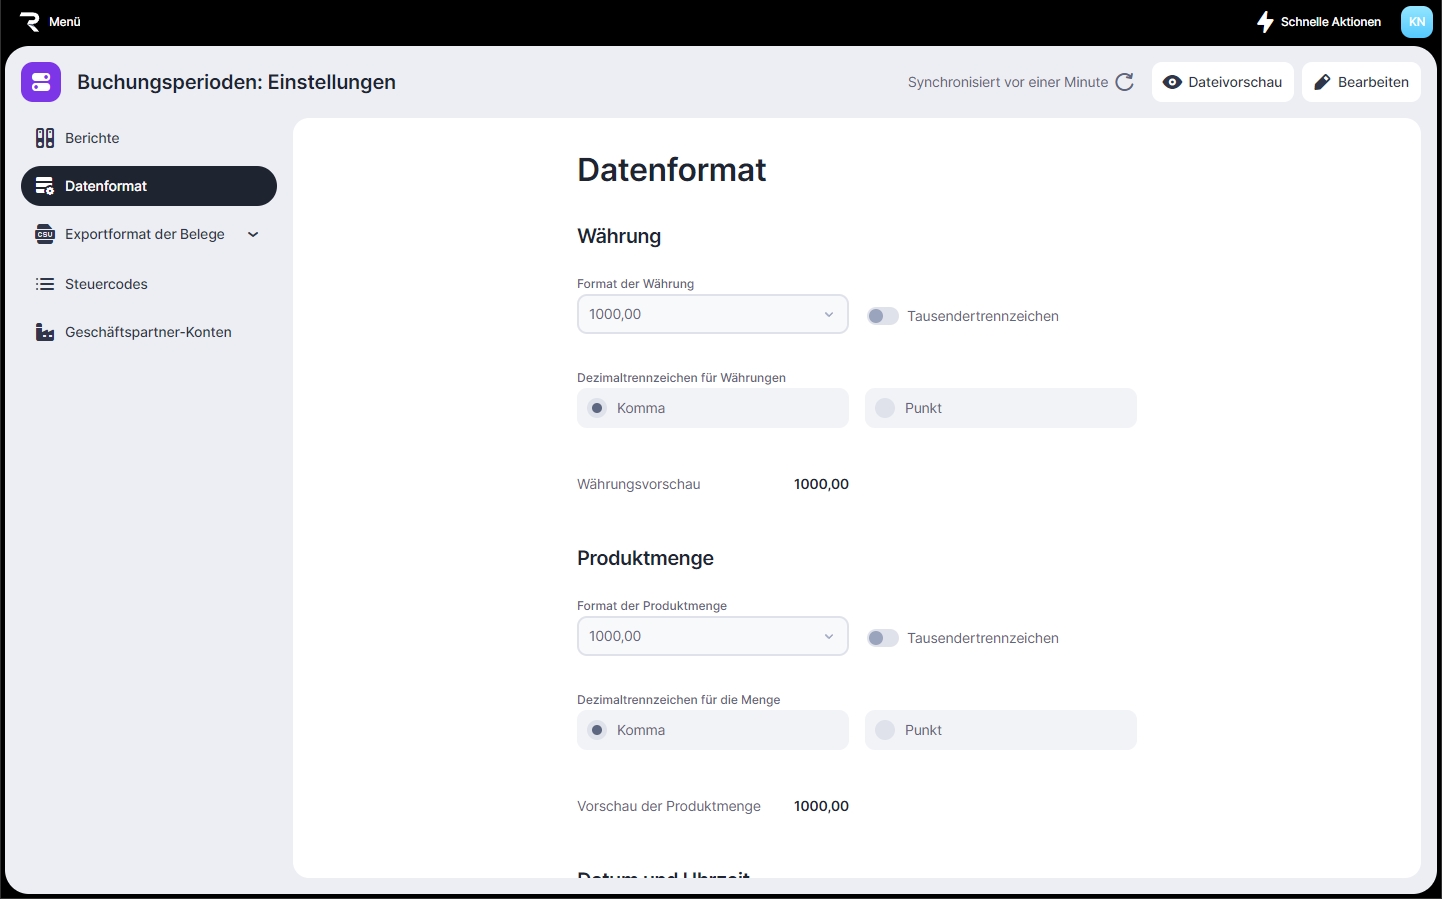Open the Format der Produktmenge dropdown
Viewport: 1442px width, 899px height.
(712, 636)
